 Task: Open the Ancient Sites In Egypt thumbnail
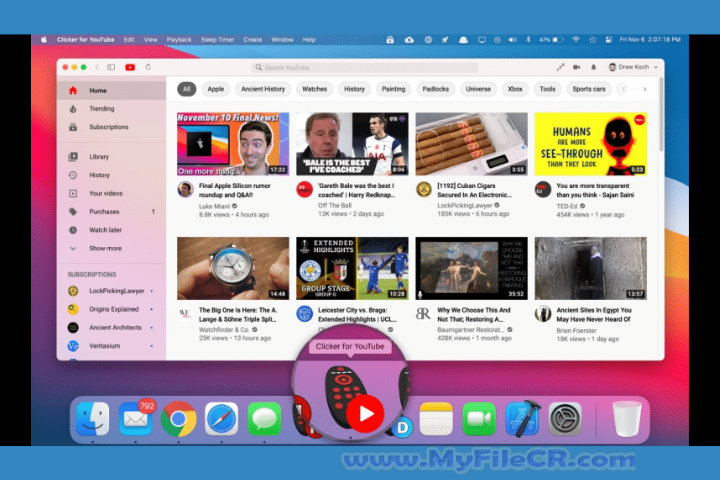591,268
